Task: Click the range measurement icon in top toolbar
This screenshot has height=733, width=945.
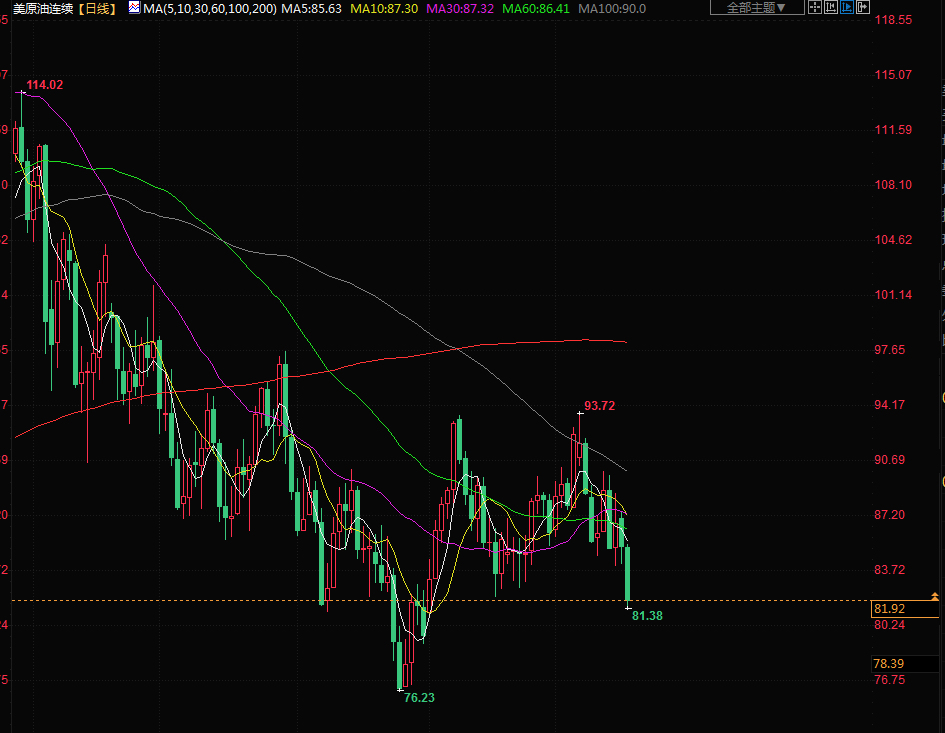Action: point(831,8)
